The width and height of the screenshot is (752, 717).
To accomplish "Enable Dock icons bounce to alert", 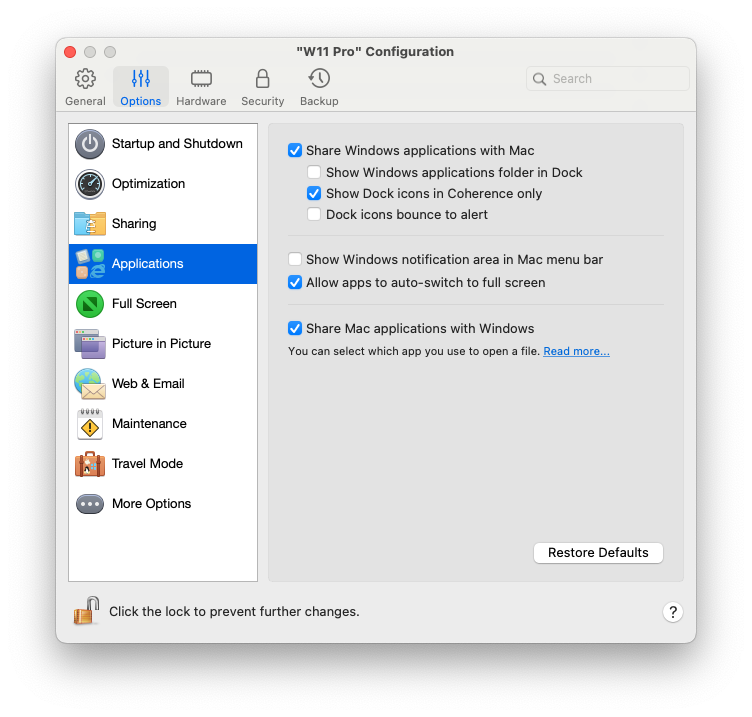I will pyautogui.click(x=314, y=214).
